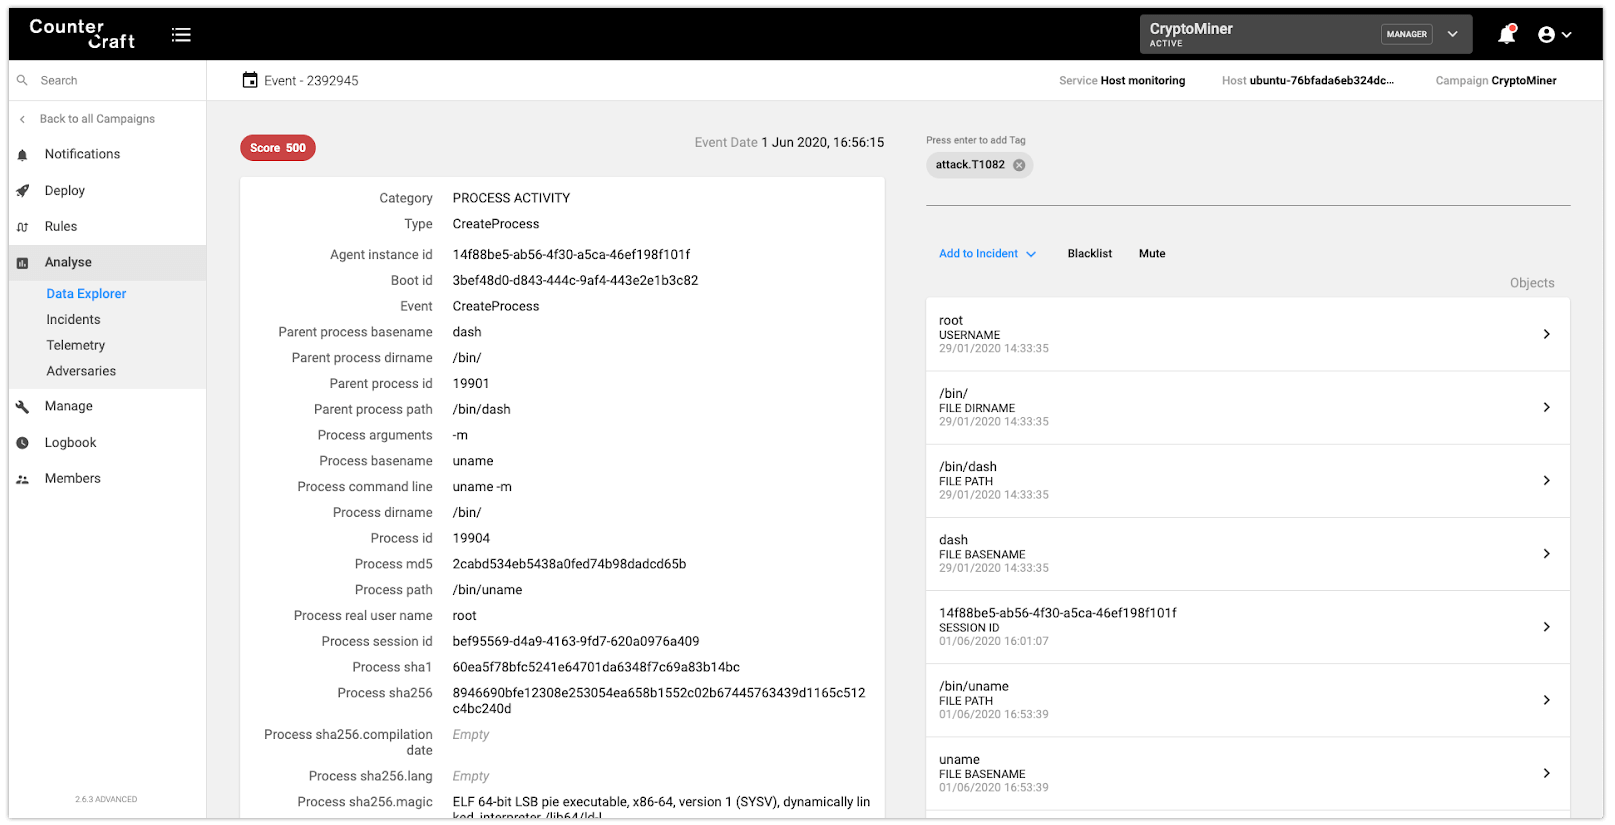Click the back arrow icon beside Campaigns
This screenshot has width=1615, height=825.
(22, 119)
